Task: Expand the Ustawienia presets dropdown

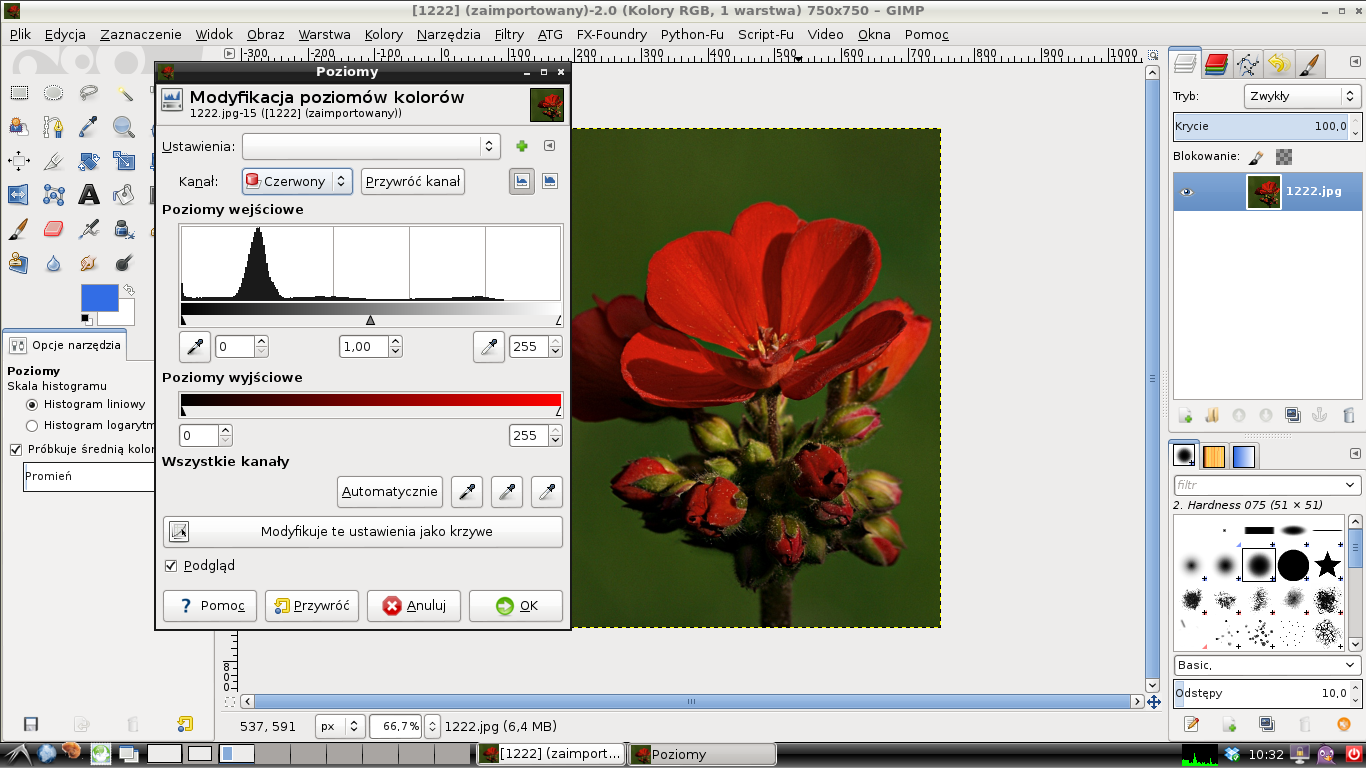Action: pyautogui.click(x=370, y=146)
